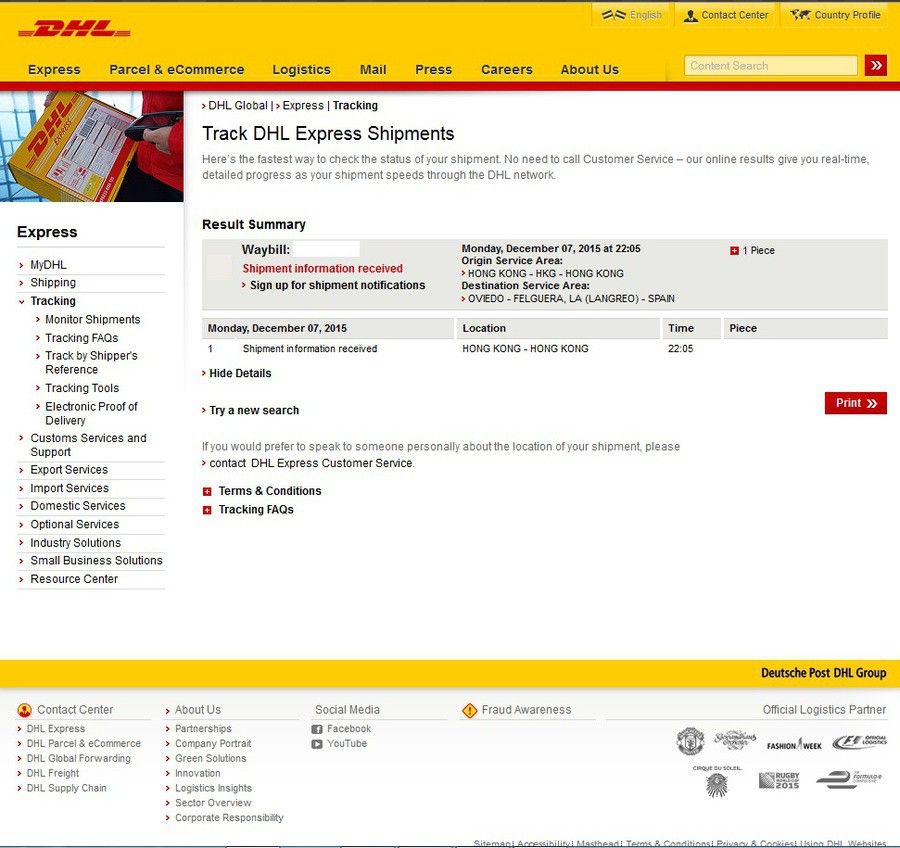Click the content search submit arrow button
The image size is (900, 848).
876,65
